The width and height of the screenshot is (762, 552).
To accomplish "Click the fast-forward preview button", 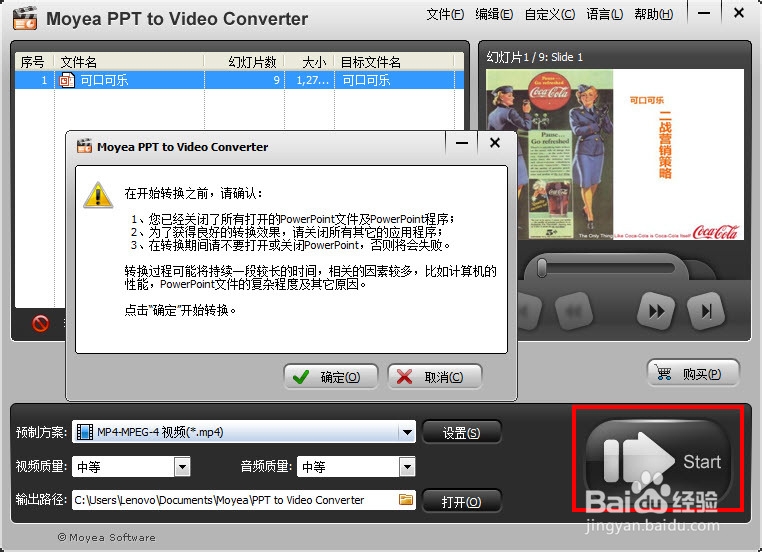I will pyautogui.click(x=656, y=311).
